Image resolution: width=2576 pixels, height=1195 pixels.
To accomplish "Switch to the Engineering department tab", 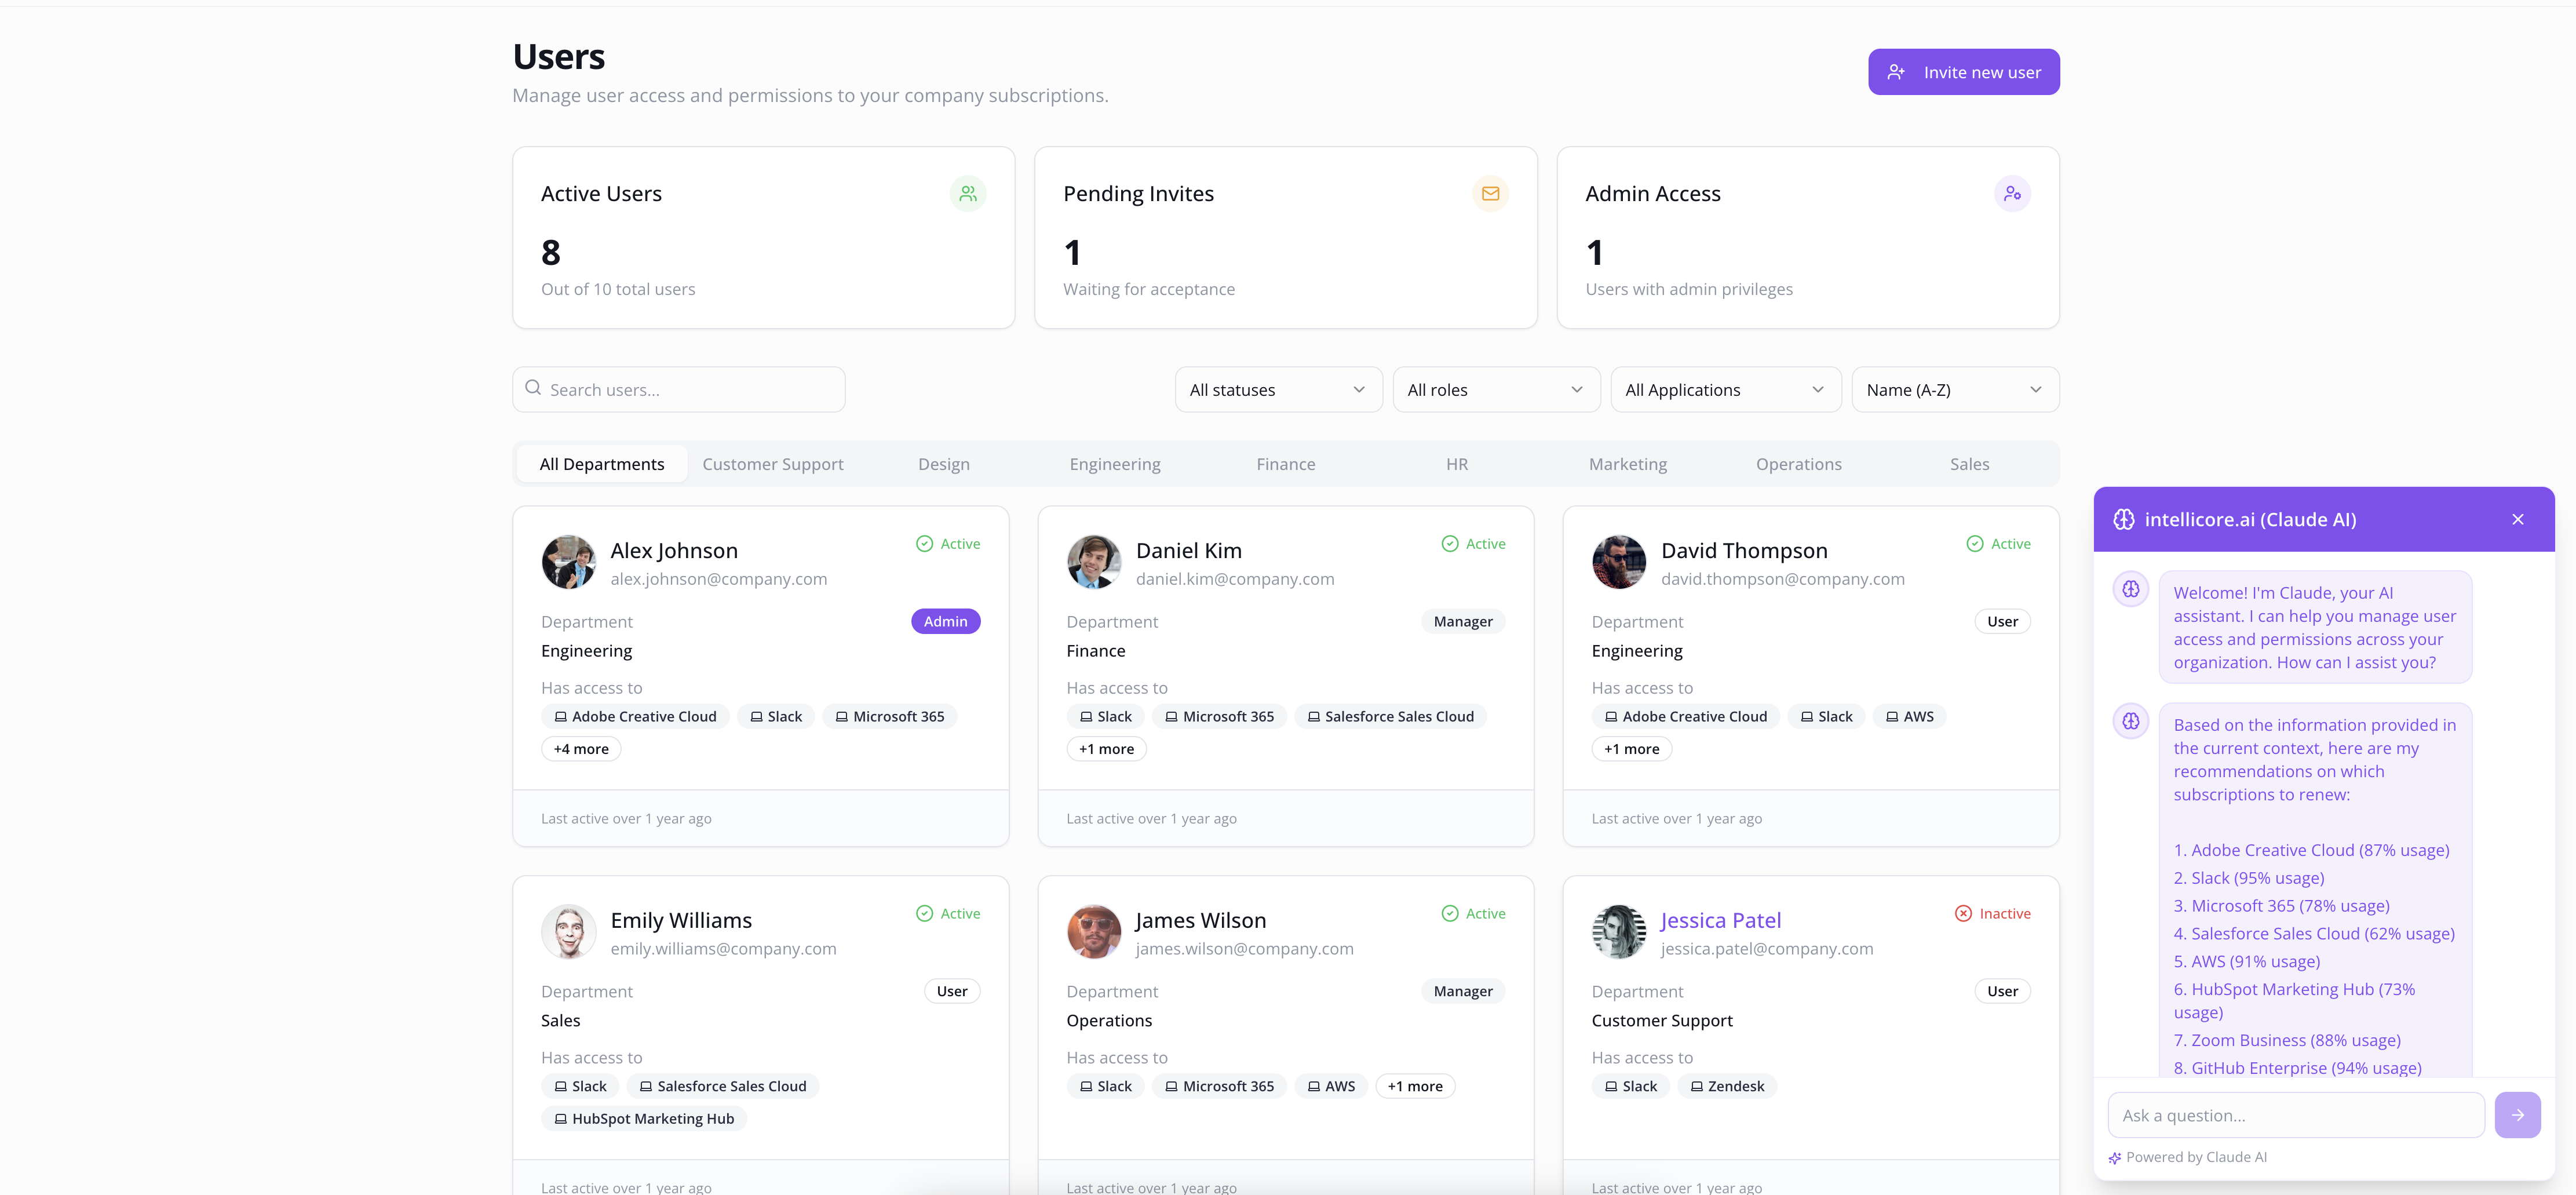I will (x=1114, y=464).
